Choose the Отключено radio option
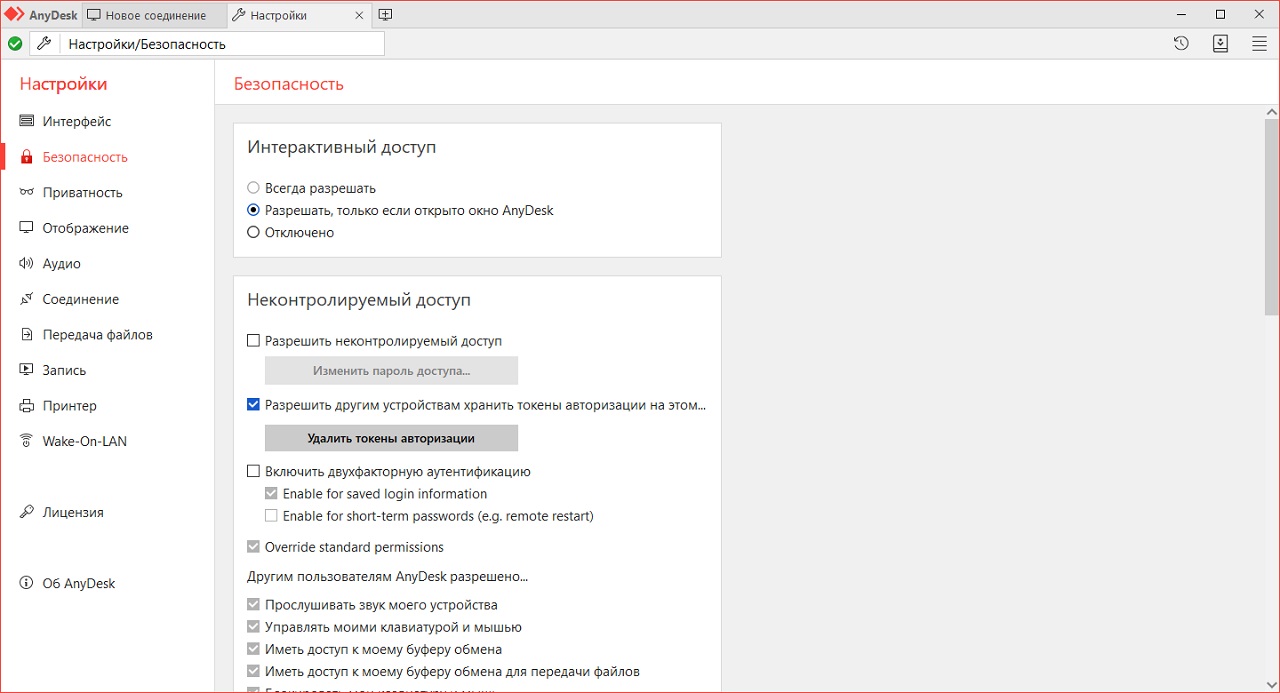The height and width of the screenshot is (693, 1280). pos(253,232)
